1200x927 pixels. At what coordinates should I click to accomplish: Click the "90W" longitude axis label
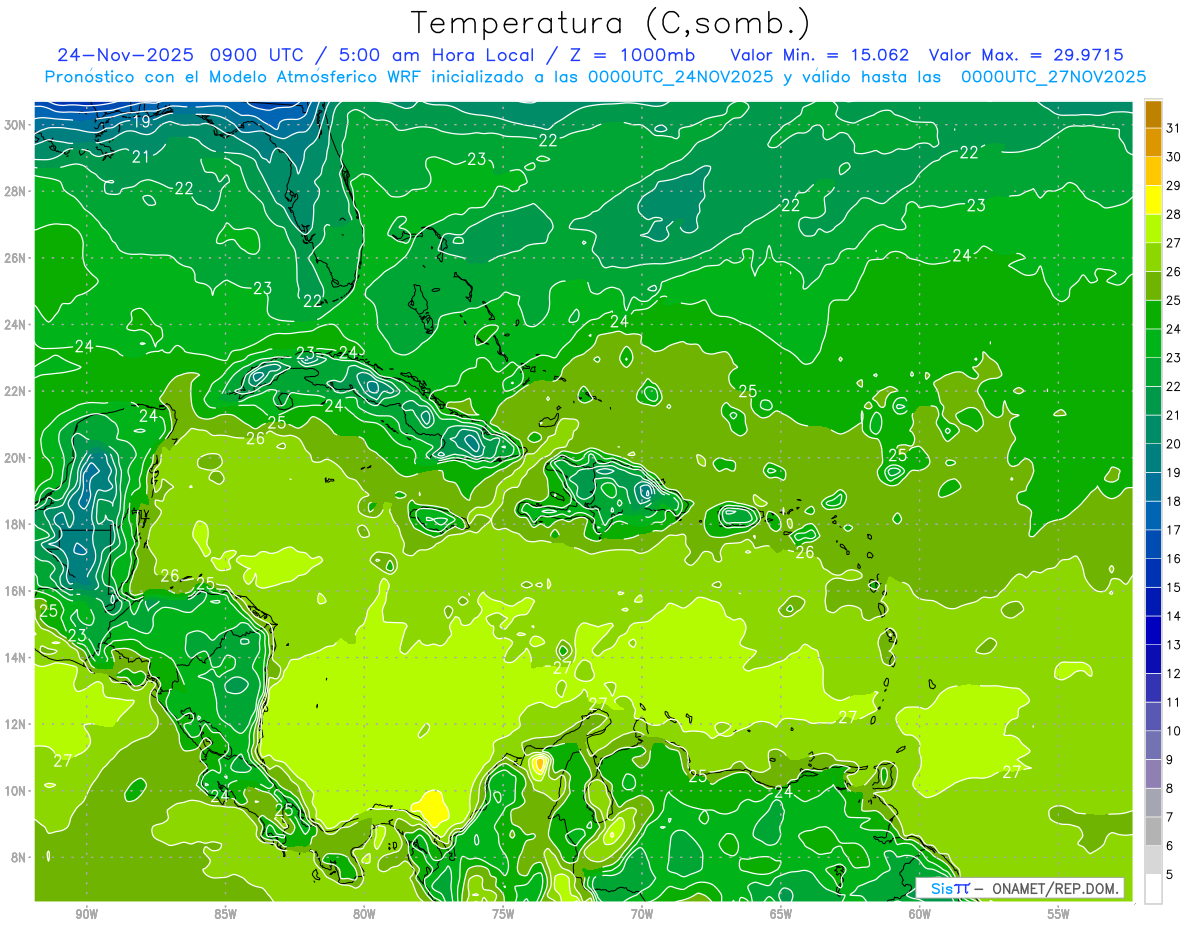pyautogui.click(x=86, y=914)
